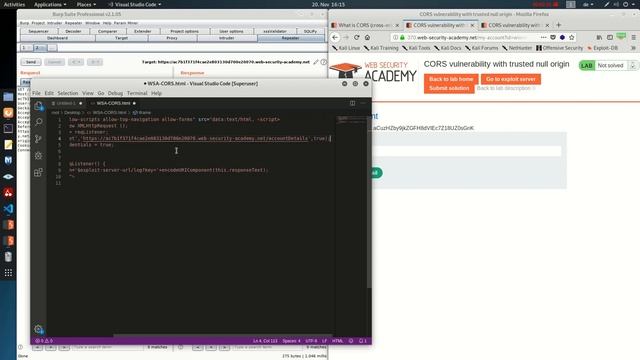Reload the Firefox page

tap(356, 37)
